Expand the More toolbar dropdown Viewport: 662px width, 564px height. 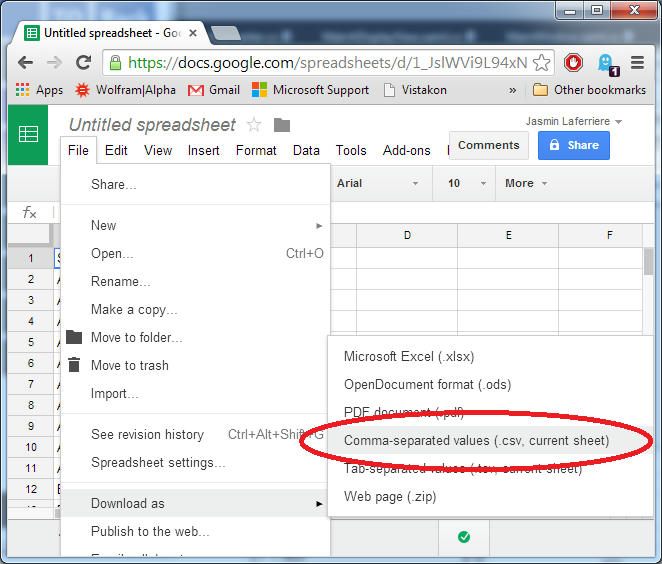[526, 183]
